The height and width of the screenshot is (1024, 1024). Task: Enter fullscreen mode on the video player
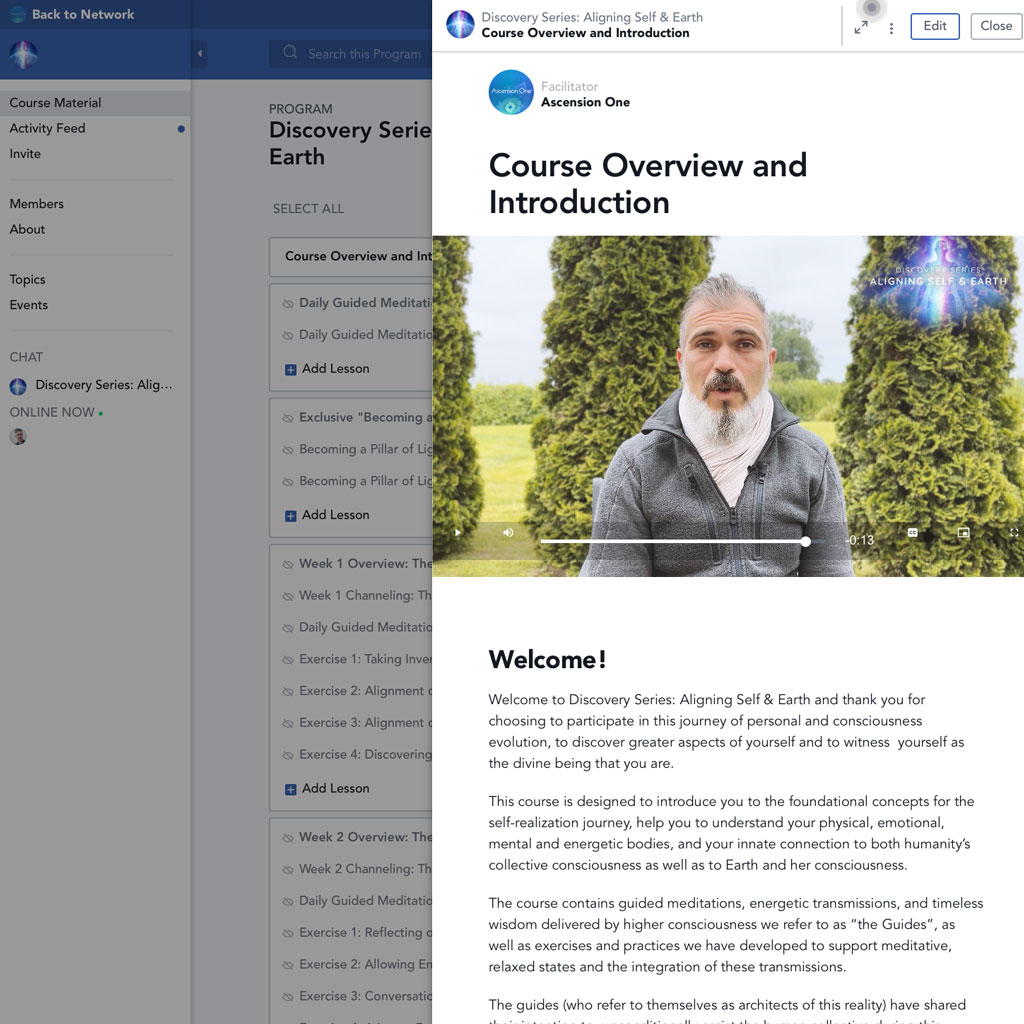[x=1014, y=533]
